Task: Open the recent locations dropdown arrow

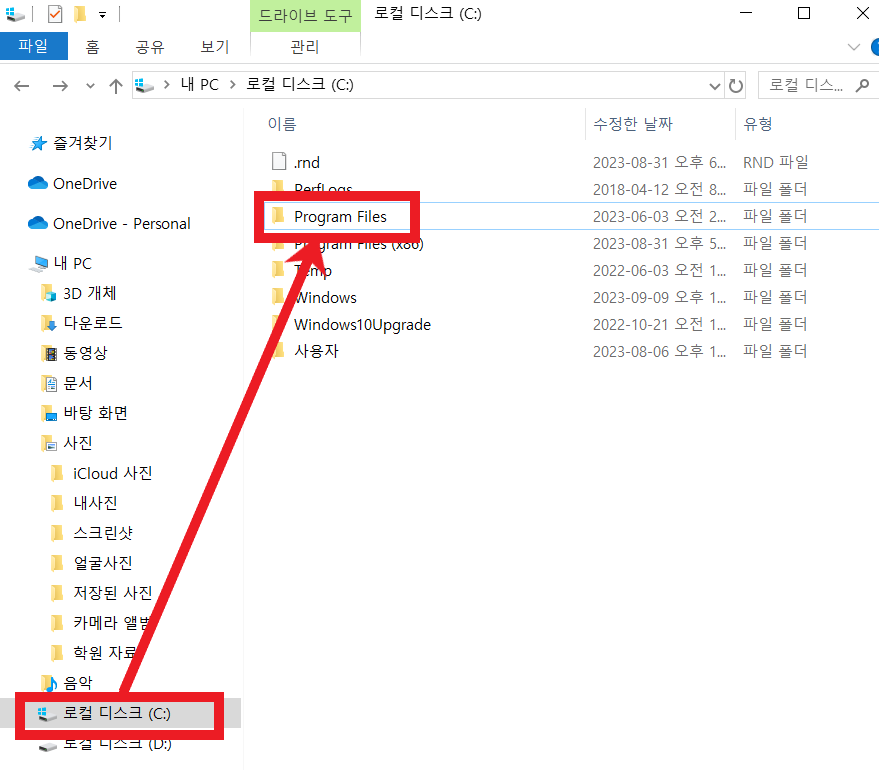Action: (x=90, y=86)
